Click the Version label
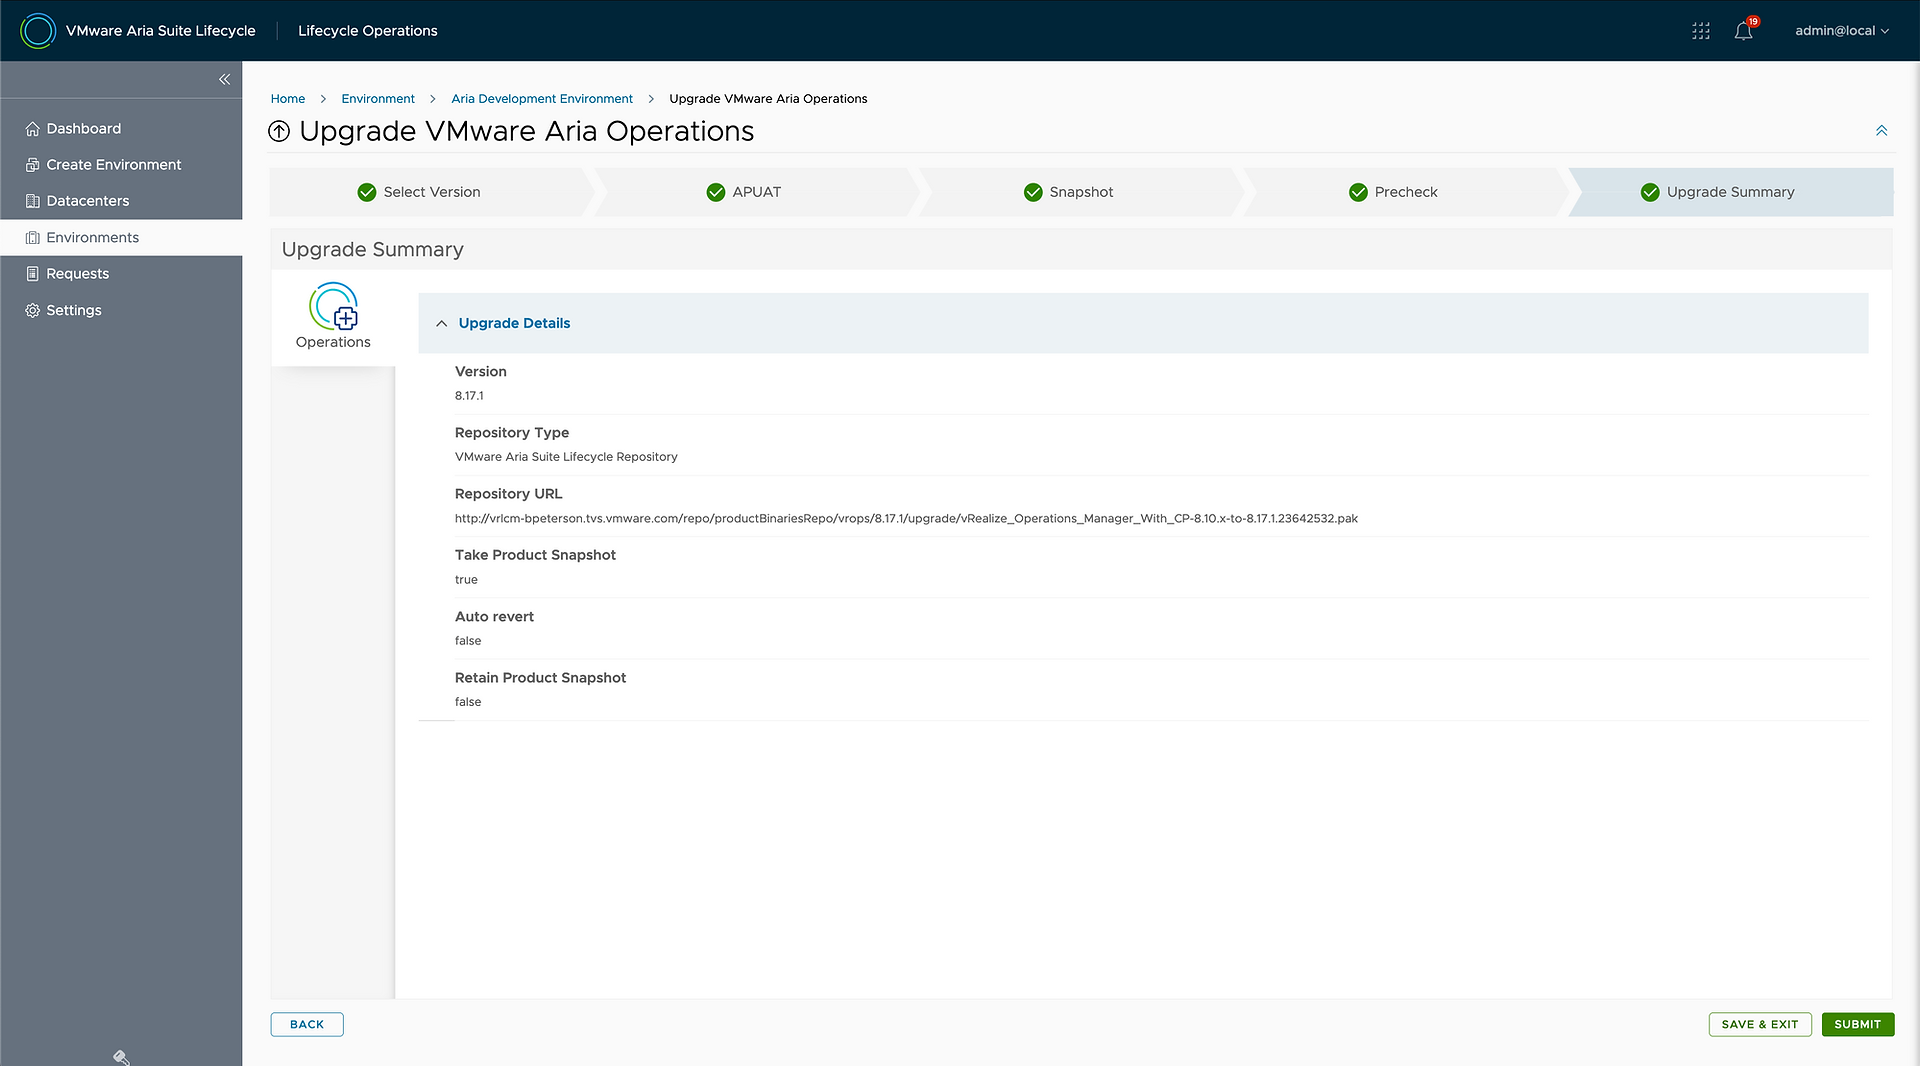Viewport: 1920px width, 1066px height. pyautogui.click(x=481, y=372)
